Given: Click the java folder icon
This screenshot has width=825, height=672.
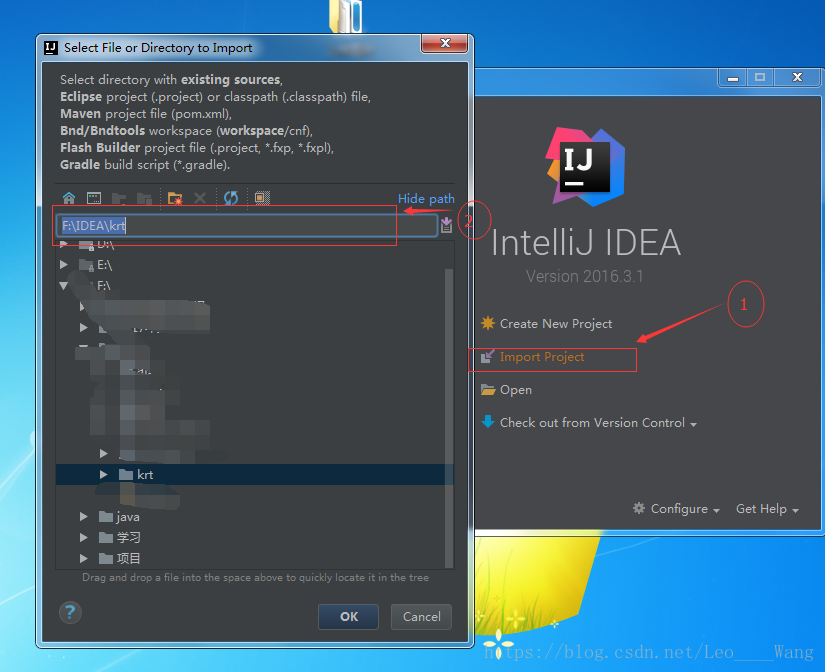Looking at the screenshot, I should tap(106, 517).
